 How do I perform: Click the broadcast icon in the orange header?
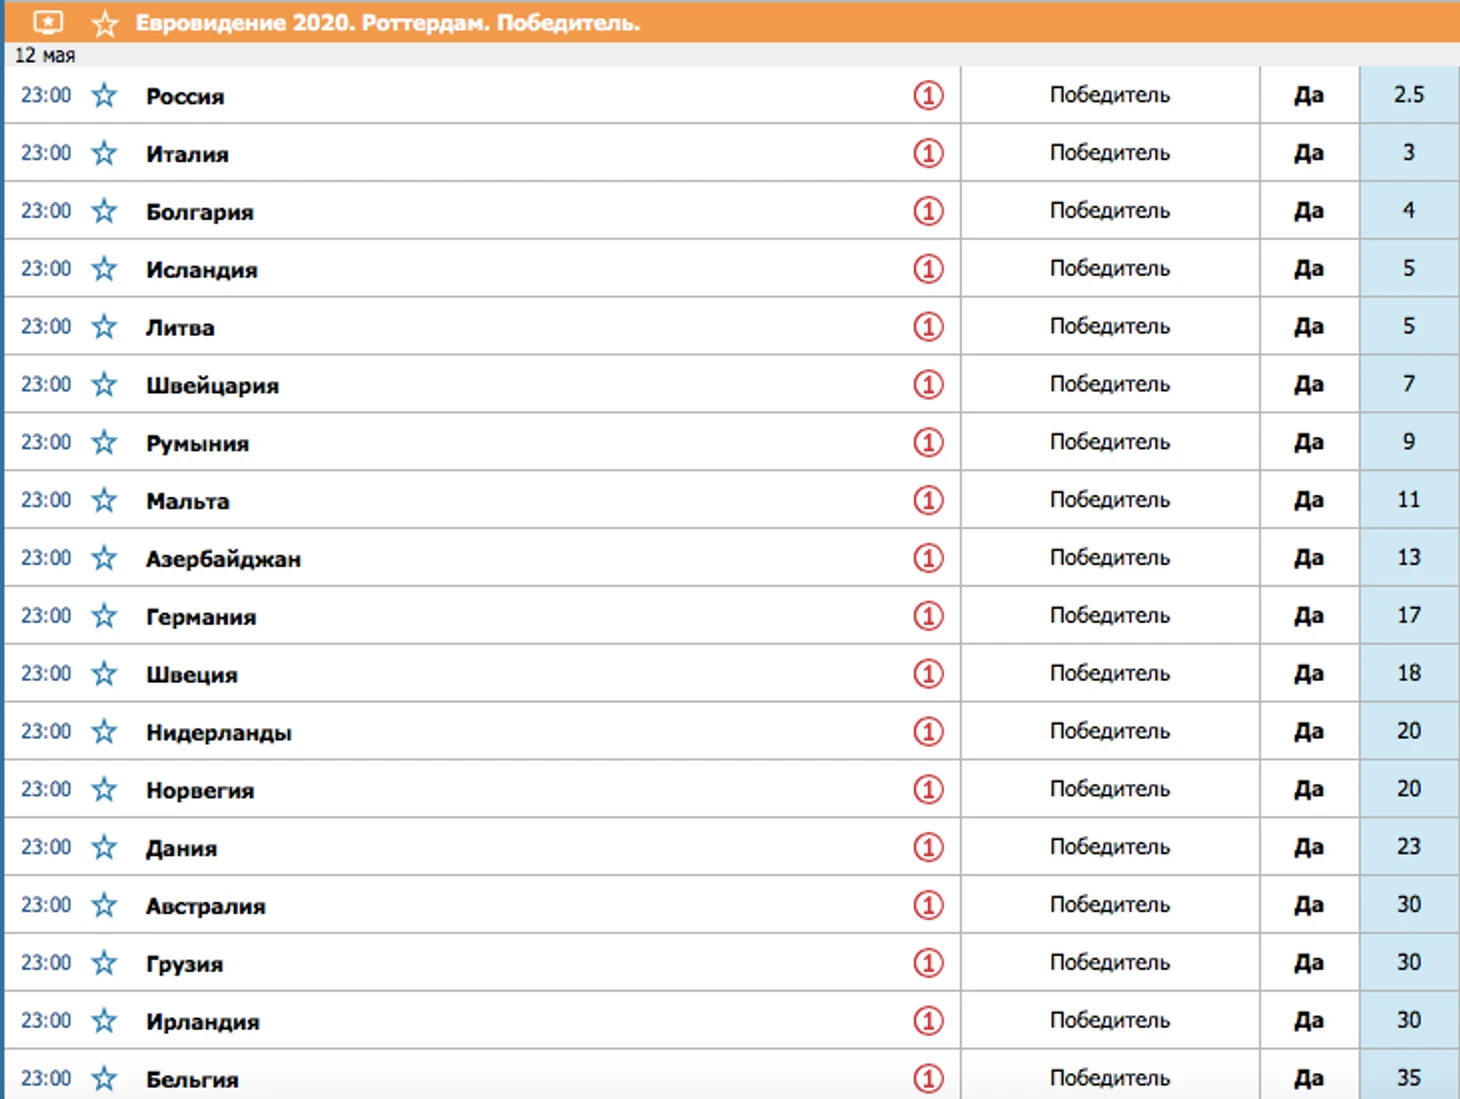48,22
